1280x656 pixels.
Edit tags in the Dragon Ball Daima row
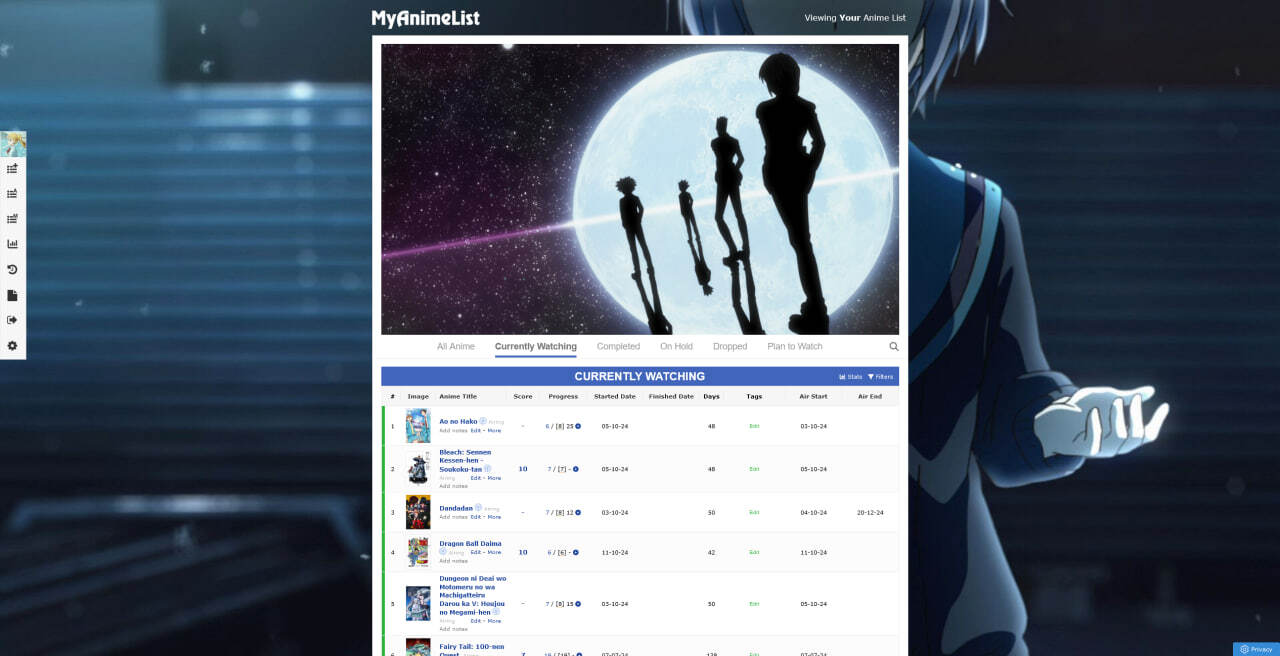[x=754, y=552]
